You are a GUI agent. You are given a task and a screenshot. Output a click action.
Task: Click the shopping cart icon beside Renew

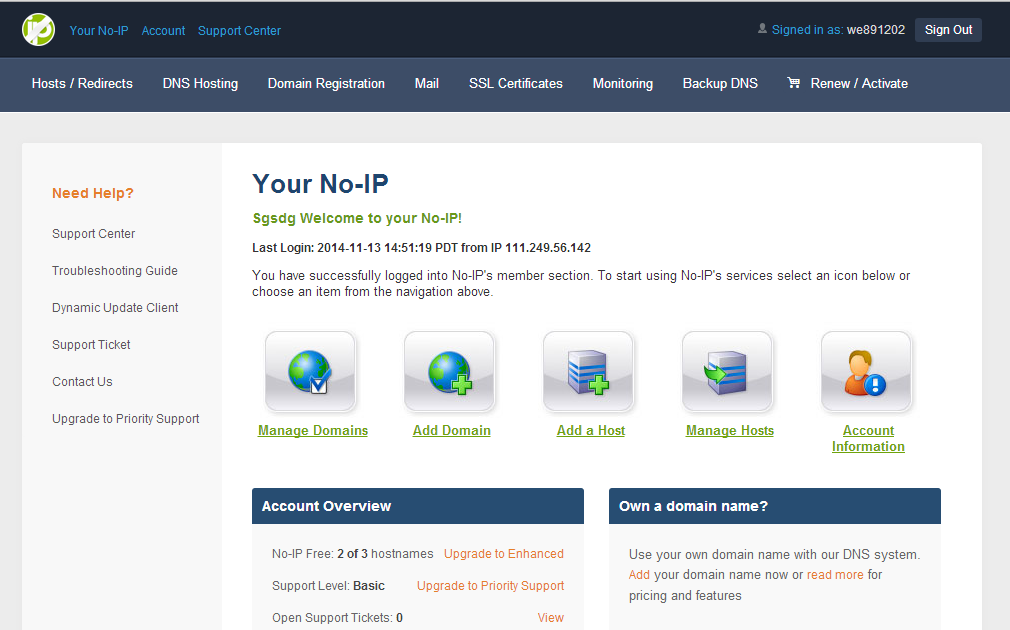tap(794, 84)
